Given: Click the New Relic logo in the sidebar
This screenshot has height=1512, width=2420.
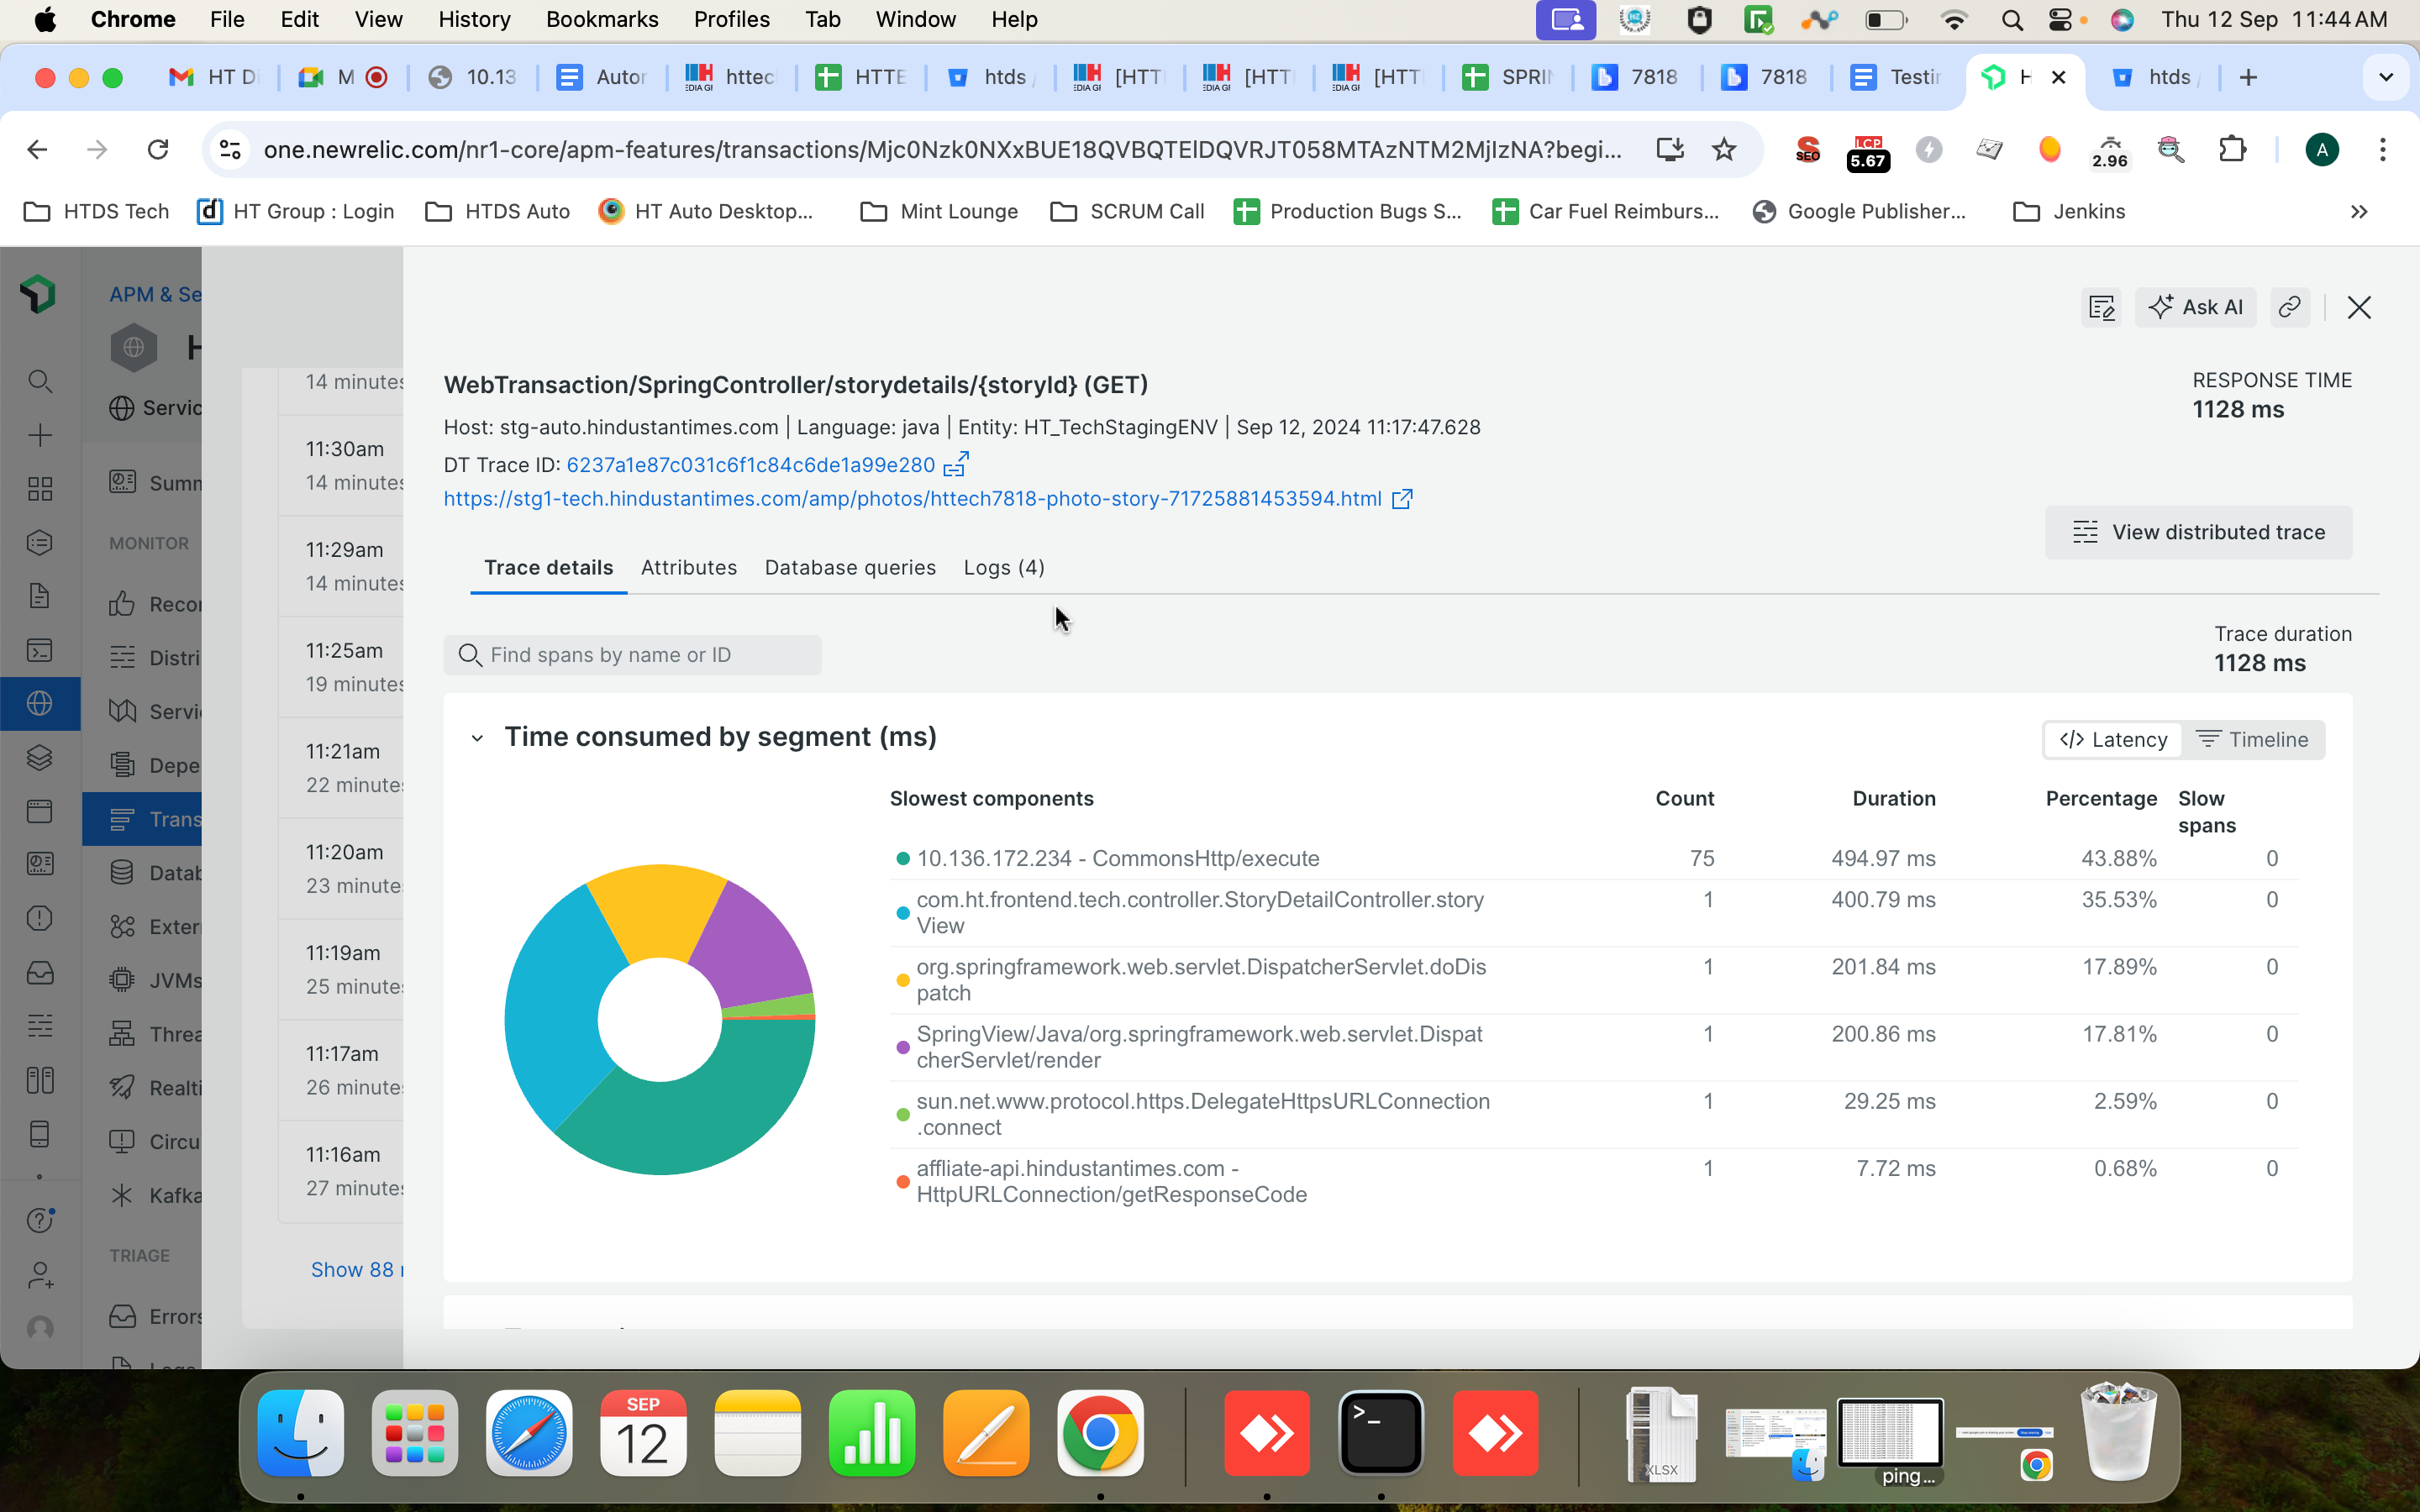Looking at the screenshot, I should click(x=39, y=294).
